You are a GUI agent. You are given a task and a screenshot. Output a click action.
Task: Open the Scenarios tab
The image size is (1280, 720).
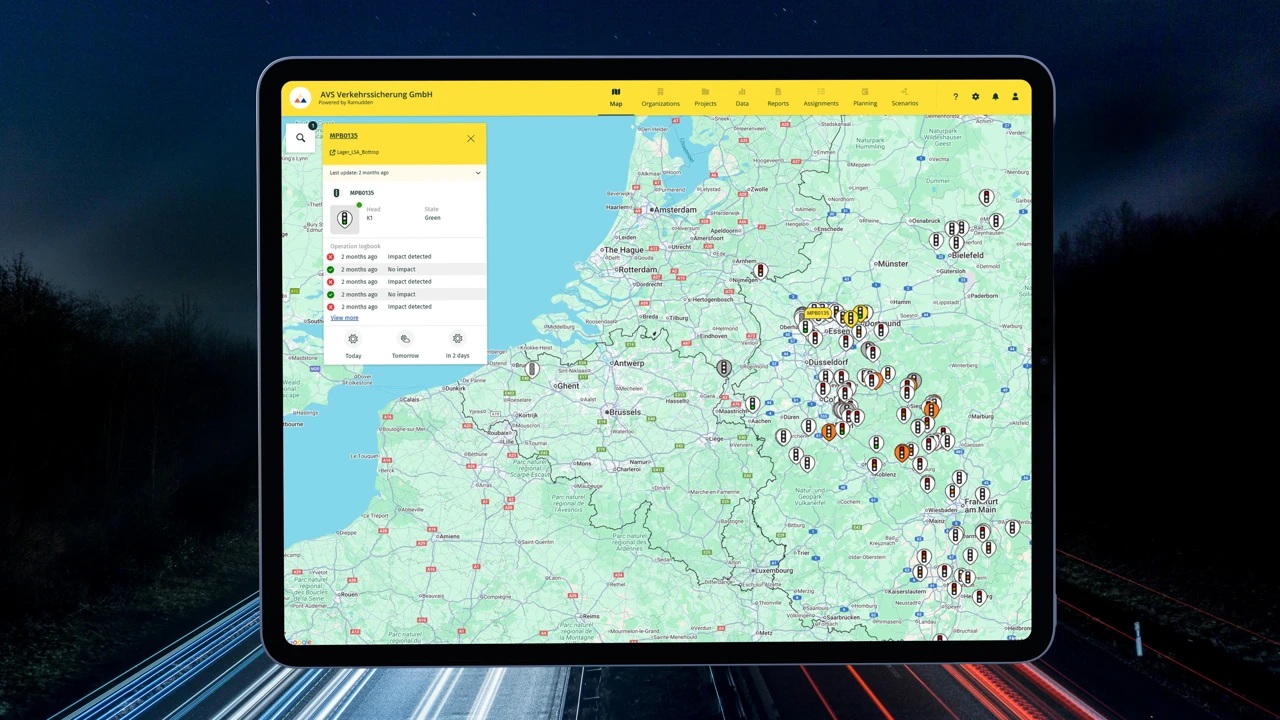point(904,97)
